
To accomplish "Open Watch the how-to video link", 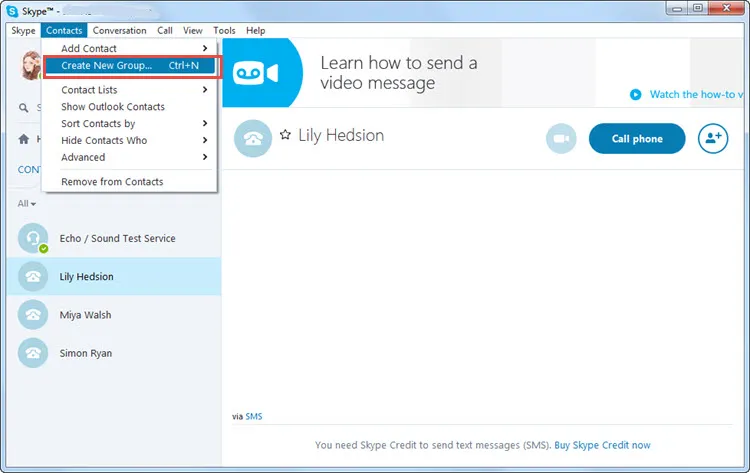I will pos(695,94).
